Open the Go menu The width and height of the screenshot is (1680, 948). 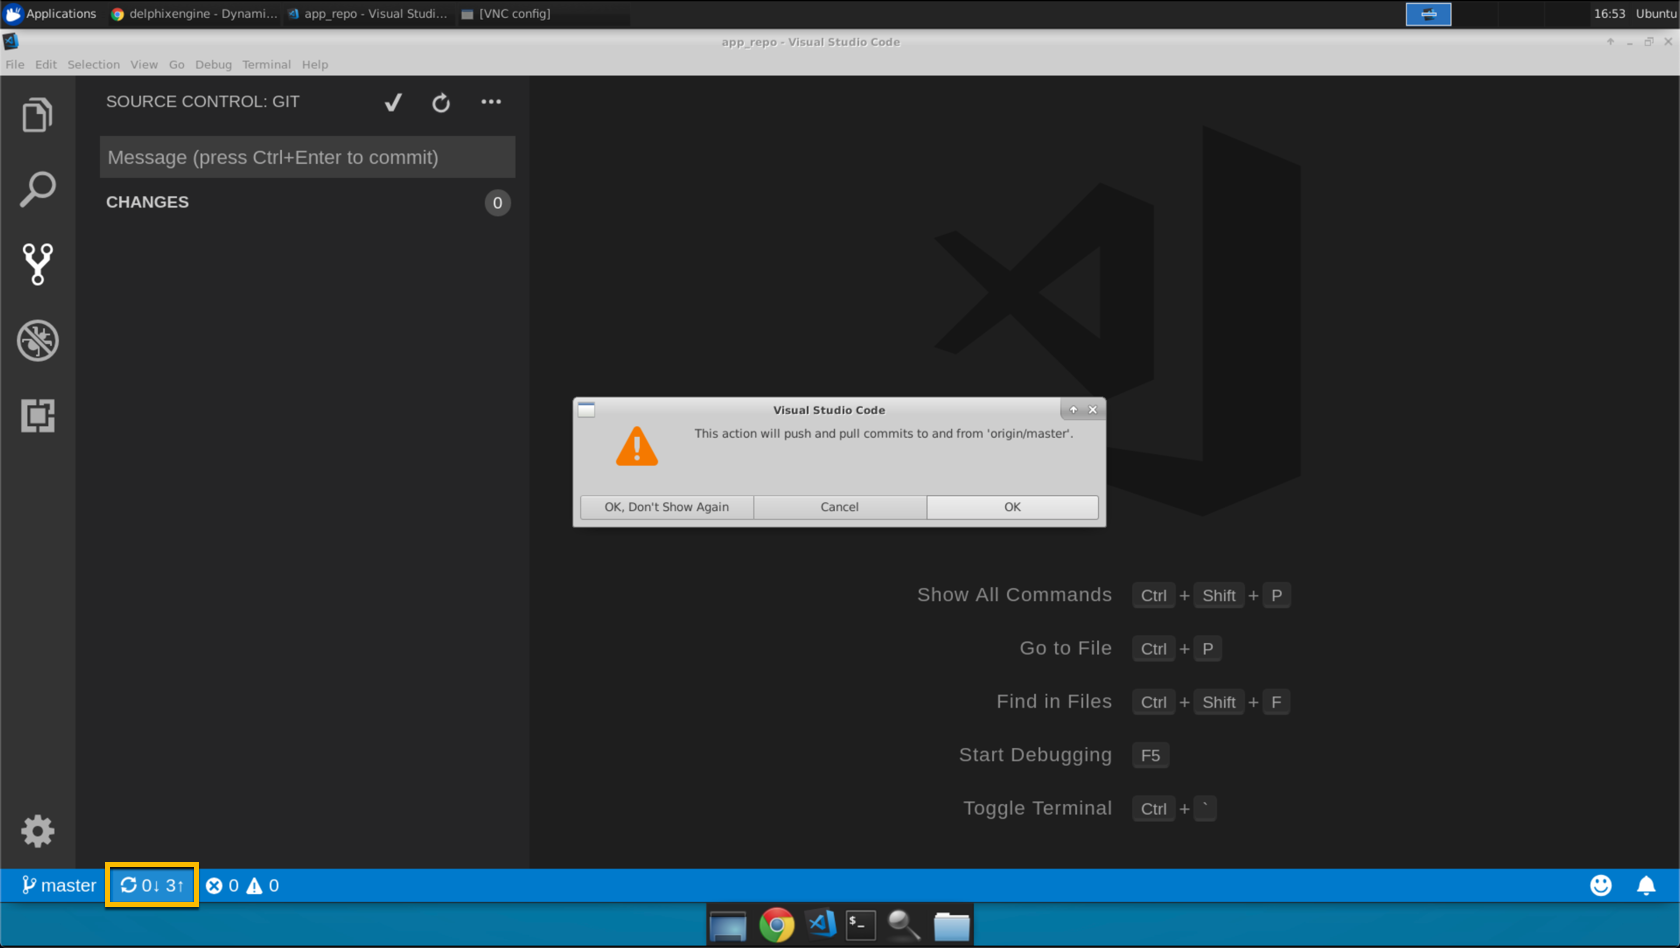tap(177, 64)
